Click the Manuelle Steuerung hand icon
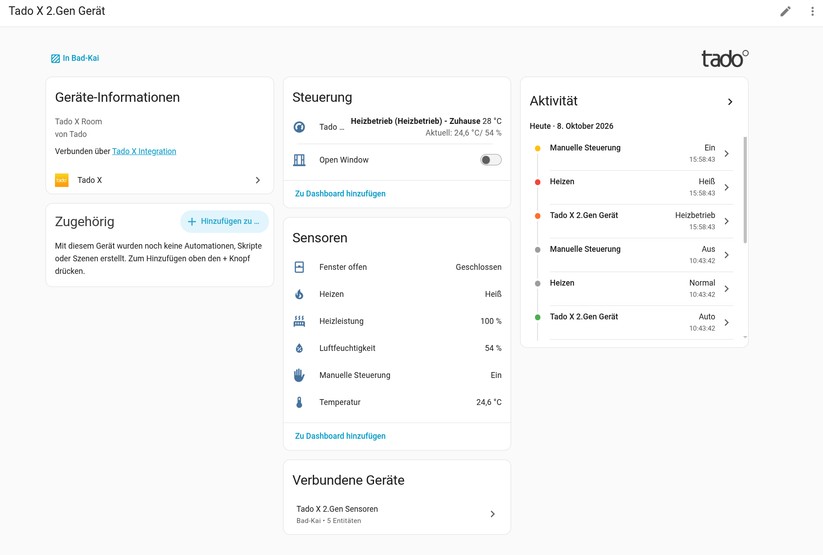This screenshot has width=823, height=555. pyautogui.click(x=299, y=375)
